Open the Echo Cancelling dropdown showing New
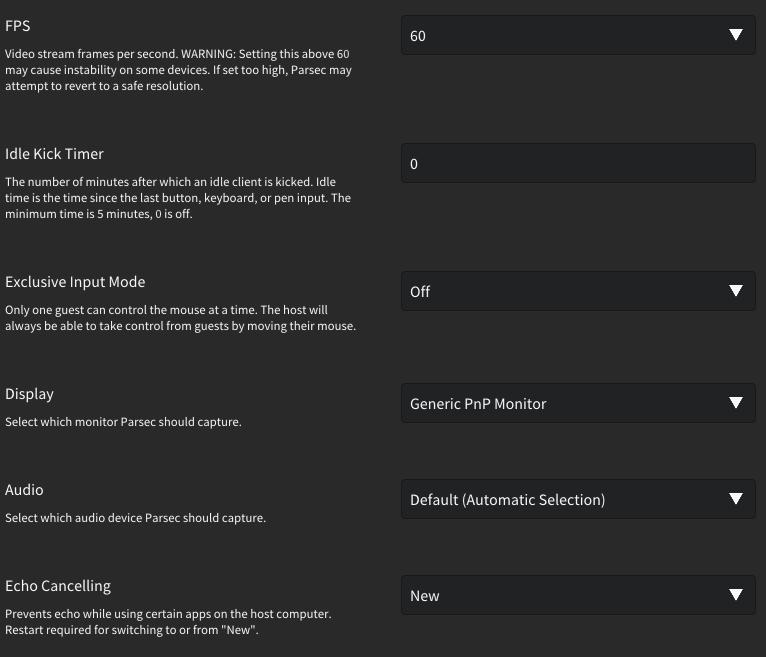Viewport: 766px width, 657px height. [578, 595]
